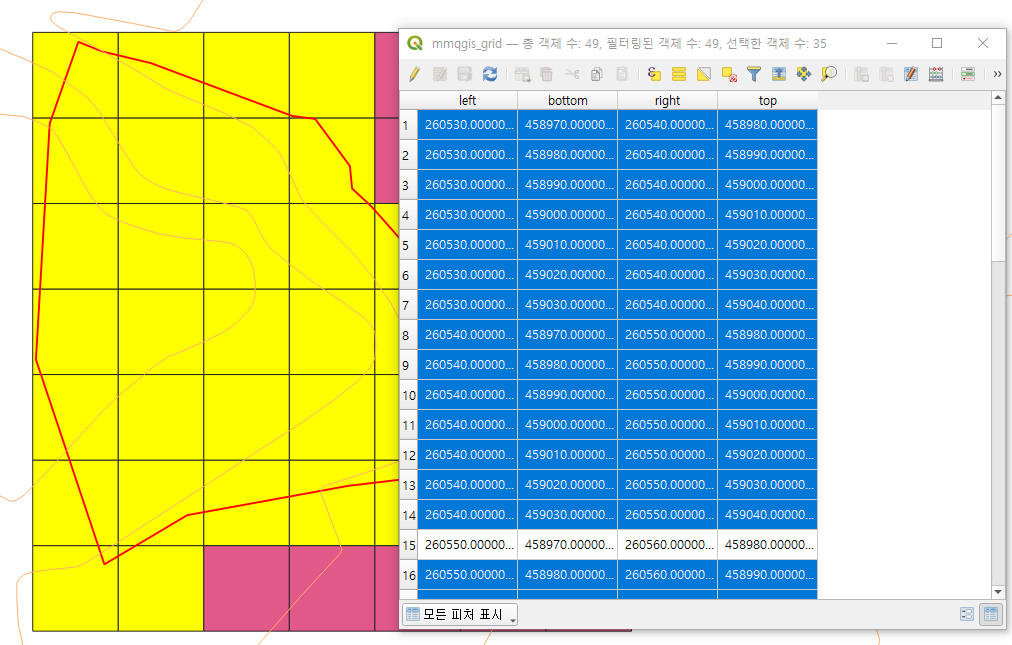Close the mmqgis_grid attribute table window

983,43
